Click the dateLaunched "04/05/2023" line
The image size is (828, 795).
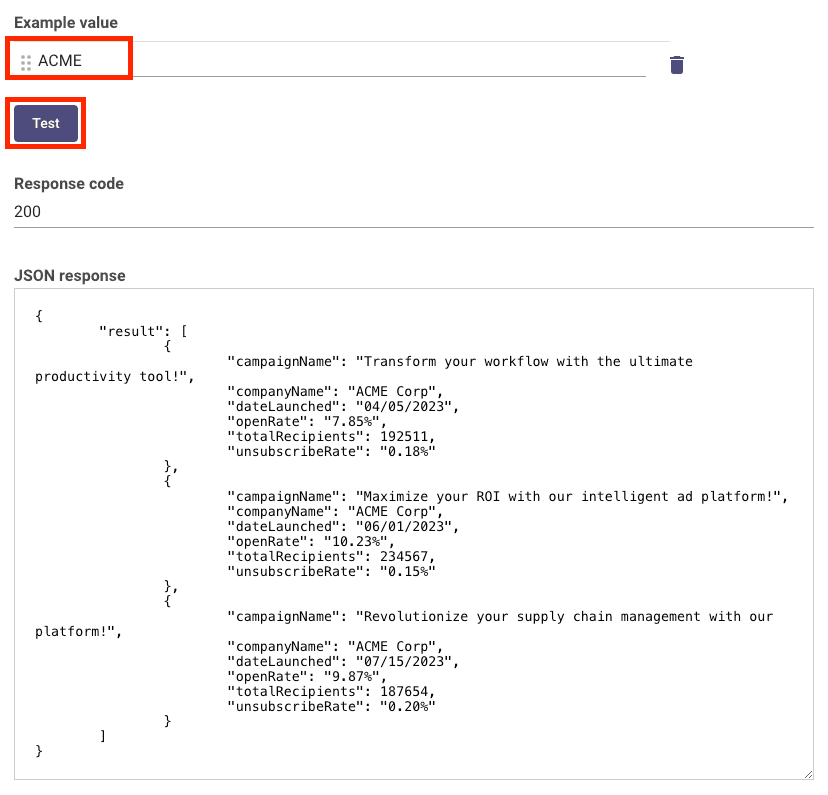pos(343,406)
